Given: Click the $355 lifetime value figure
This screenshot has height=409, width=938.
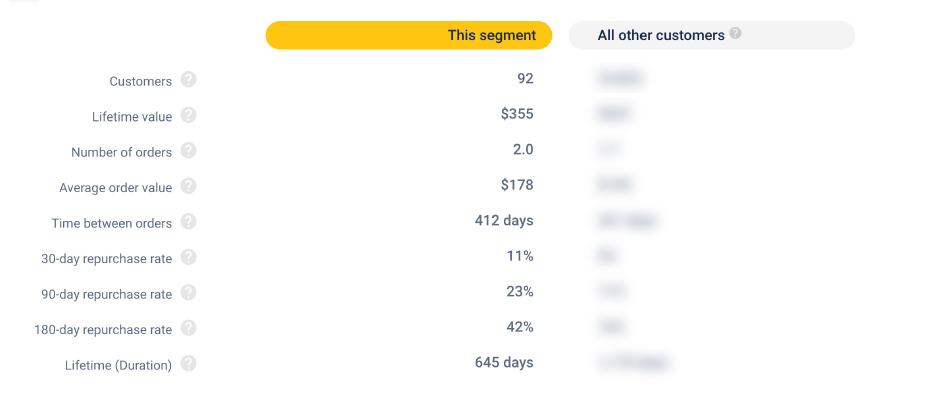Looking at the screenshot, I should 517,114.
